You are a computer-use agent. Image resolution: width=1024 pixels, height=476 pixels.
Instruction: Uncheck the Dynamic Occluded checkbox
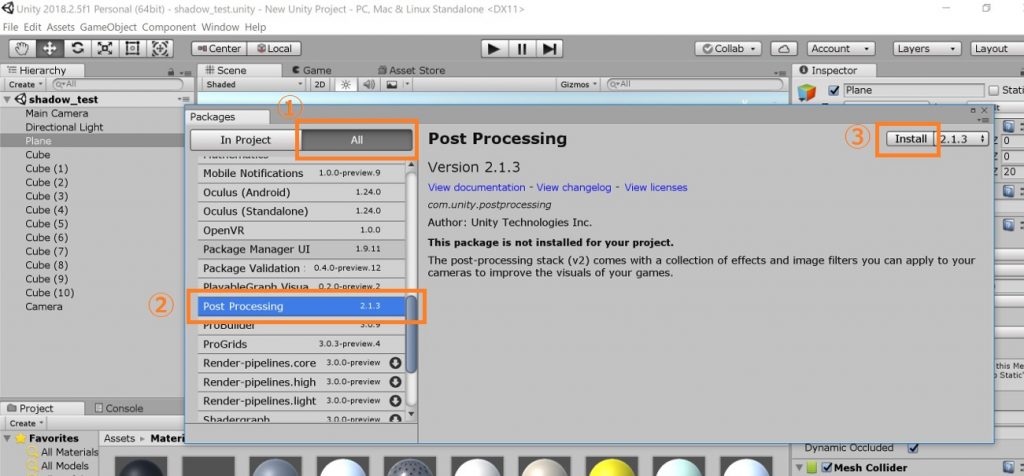click(x=913, y=448)
